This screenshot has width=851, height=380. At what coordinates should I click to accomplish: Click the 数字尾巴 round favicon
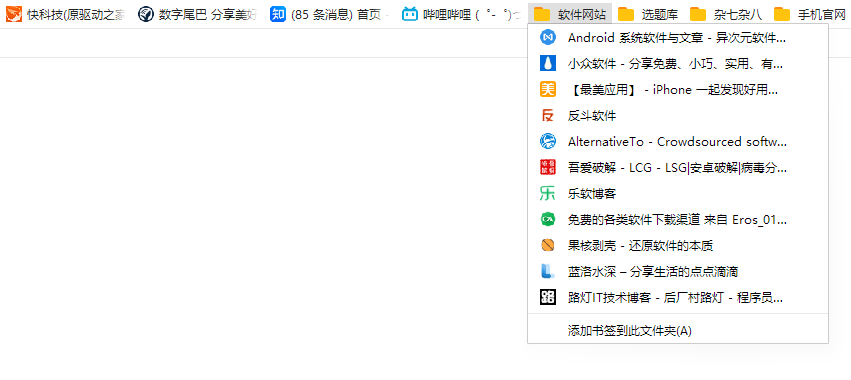point(146,15)
